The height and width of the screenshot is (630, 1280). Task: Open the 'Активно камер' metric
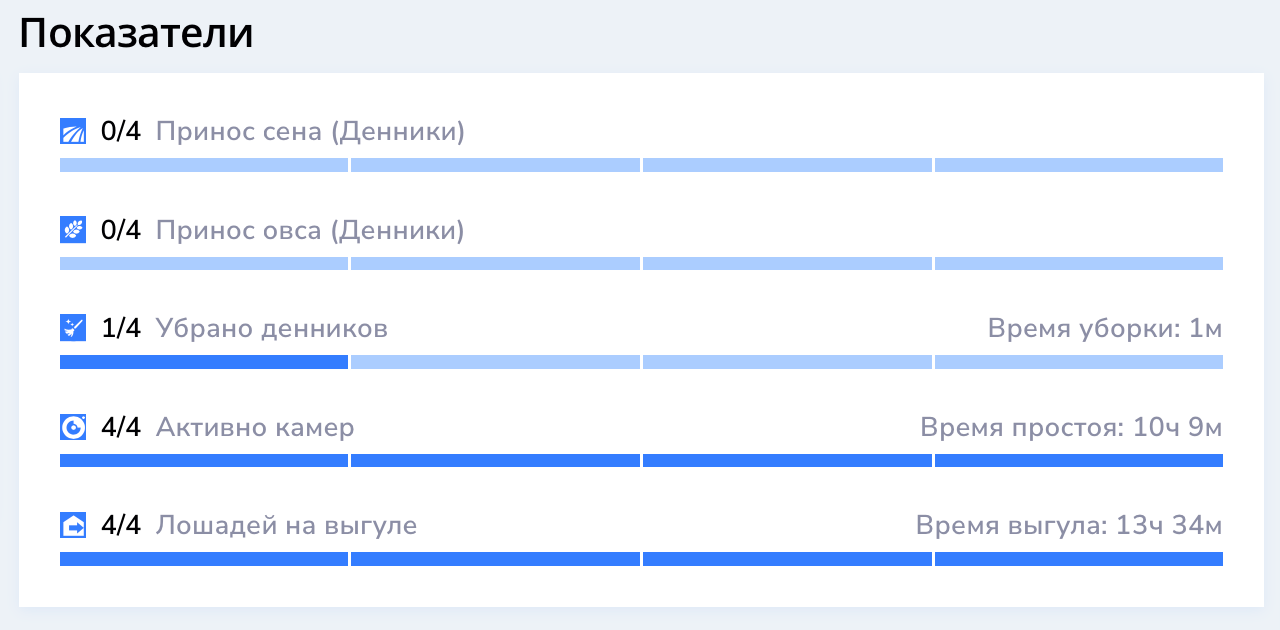point(255,427)
